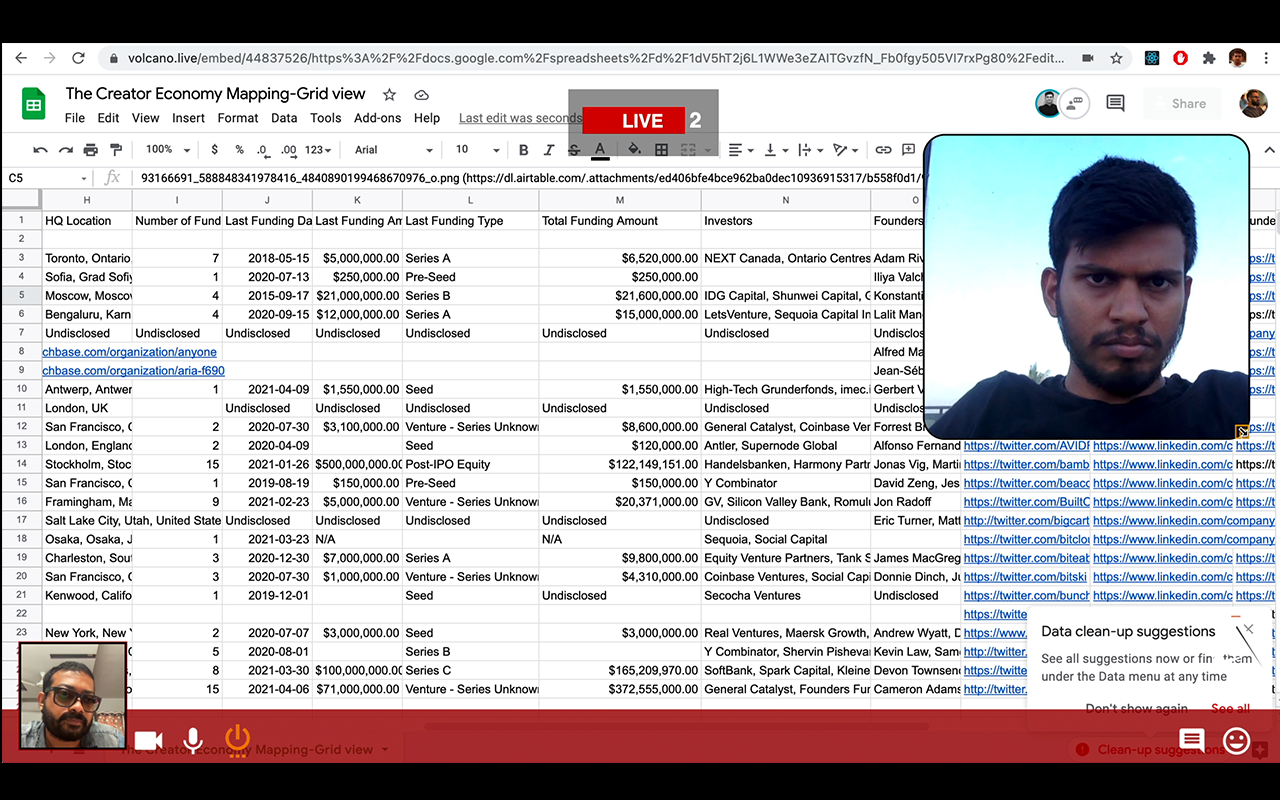The height and width of the screenshot is (800, 1280).
Task: Open the cell borders tool
Action: click(x=661, y=150)
